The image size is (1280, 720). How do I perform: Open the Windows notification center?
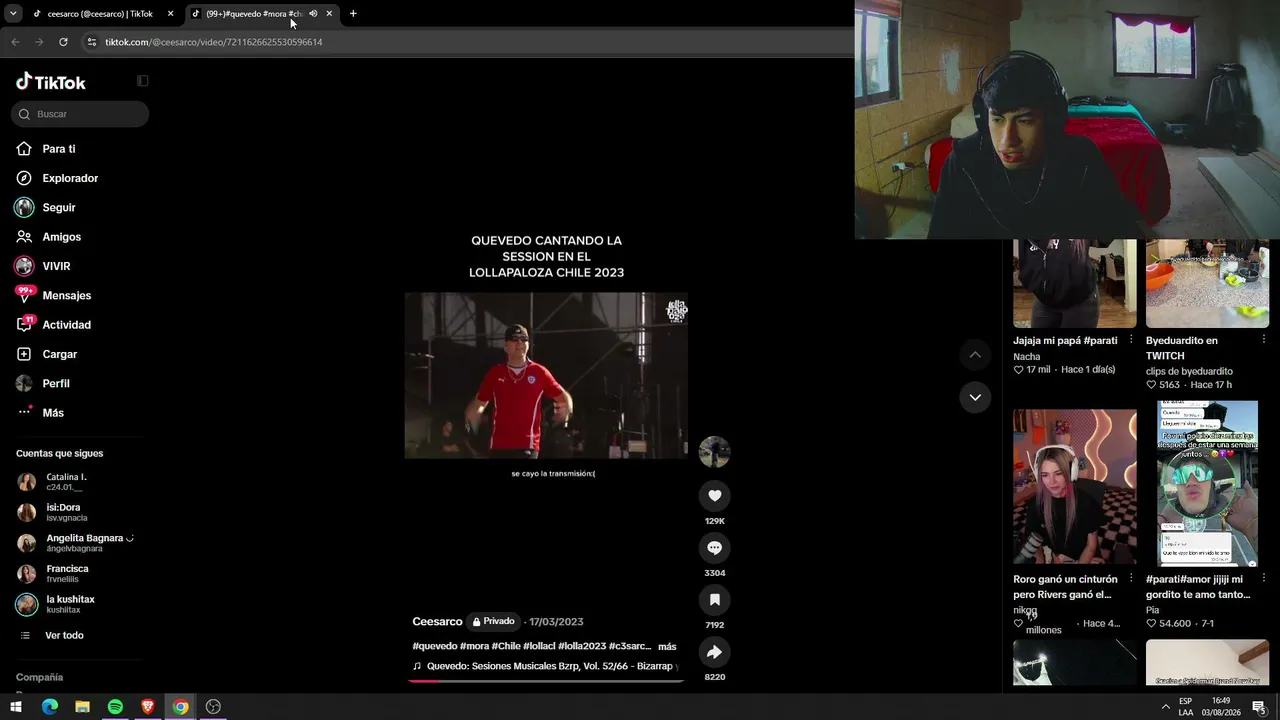1259,707
